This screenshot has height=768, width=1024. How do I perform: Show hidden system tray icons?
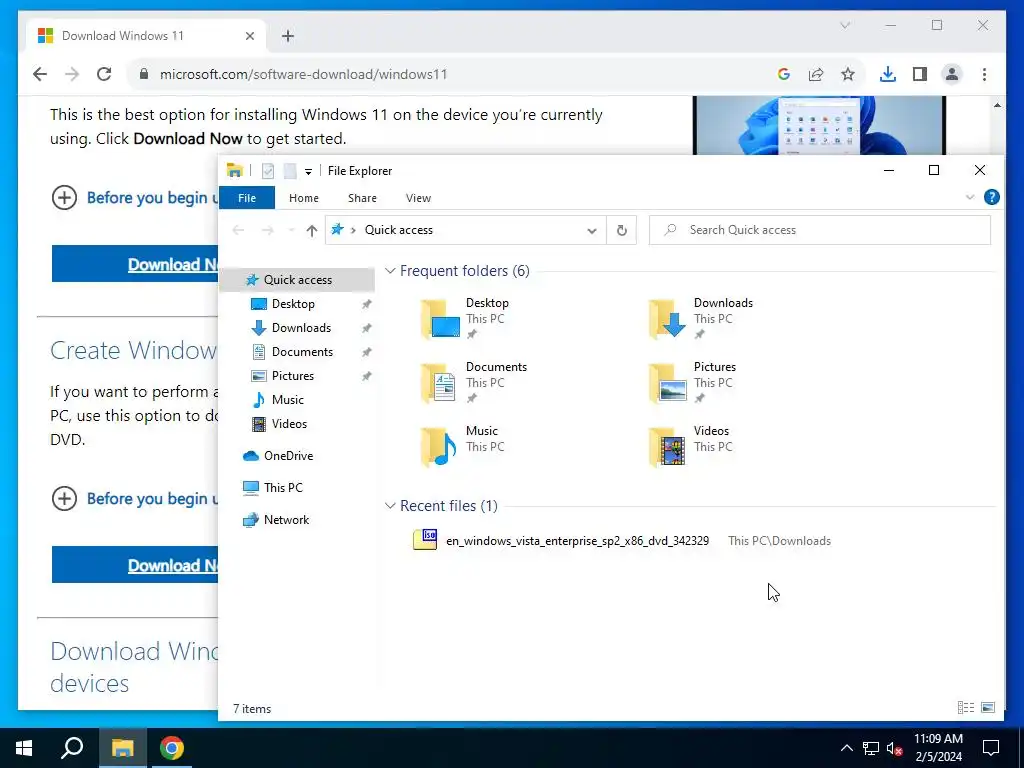[846, 748]
